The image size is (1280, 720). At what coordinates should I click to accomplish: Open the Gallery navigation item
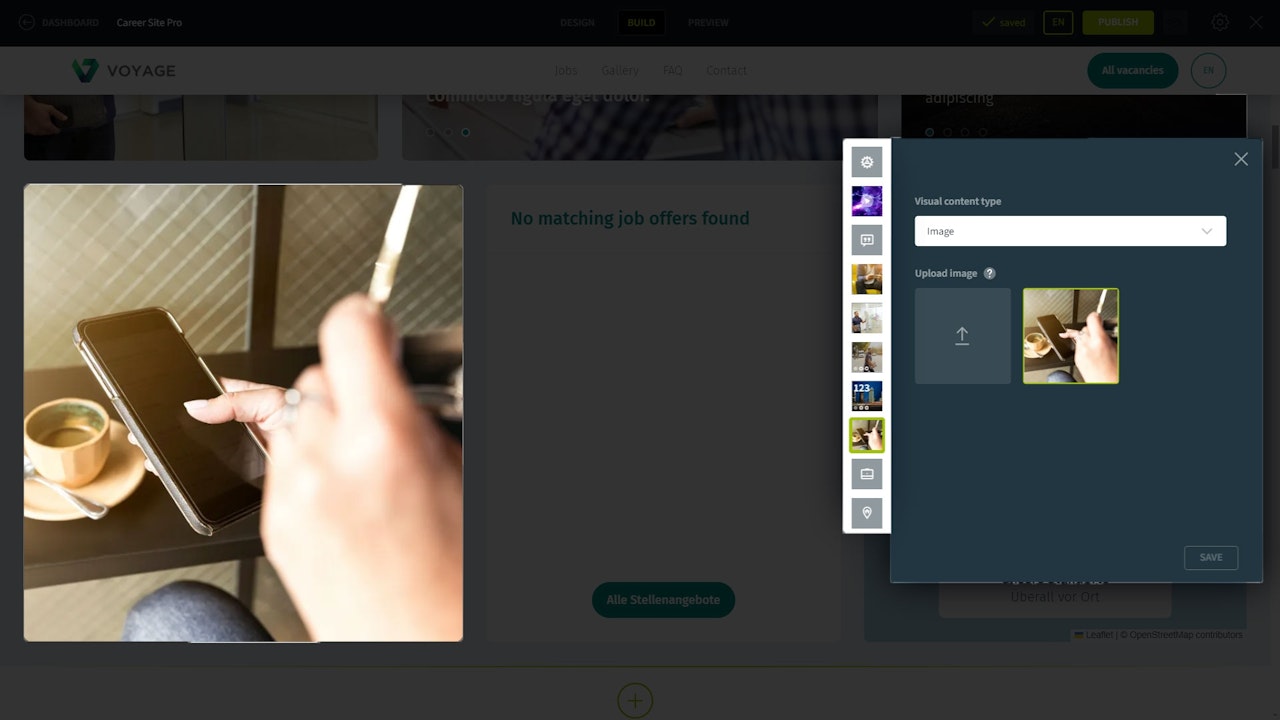[x=620, y=70]
